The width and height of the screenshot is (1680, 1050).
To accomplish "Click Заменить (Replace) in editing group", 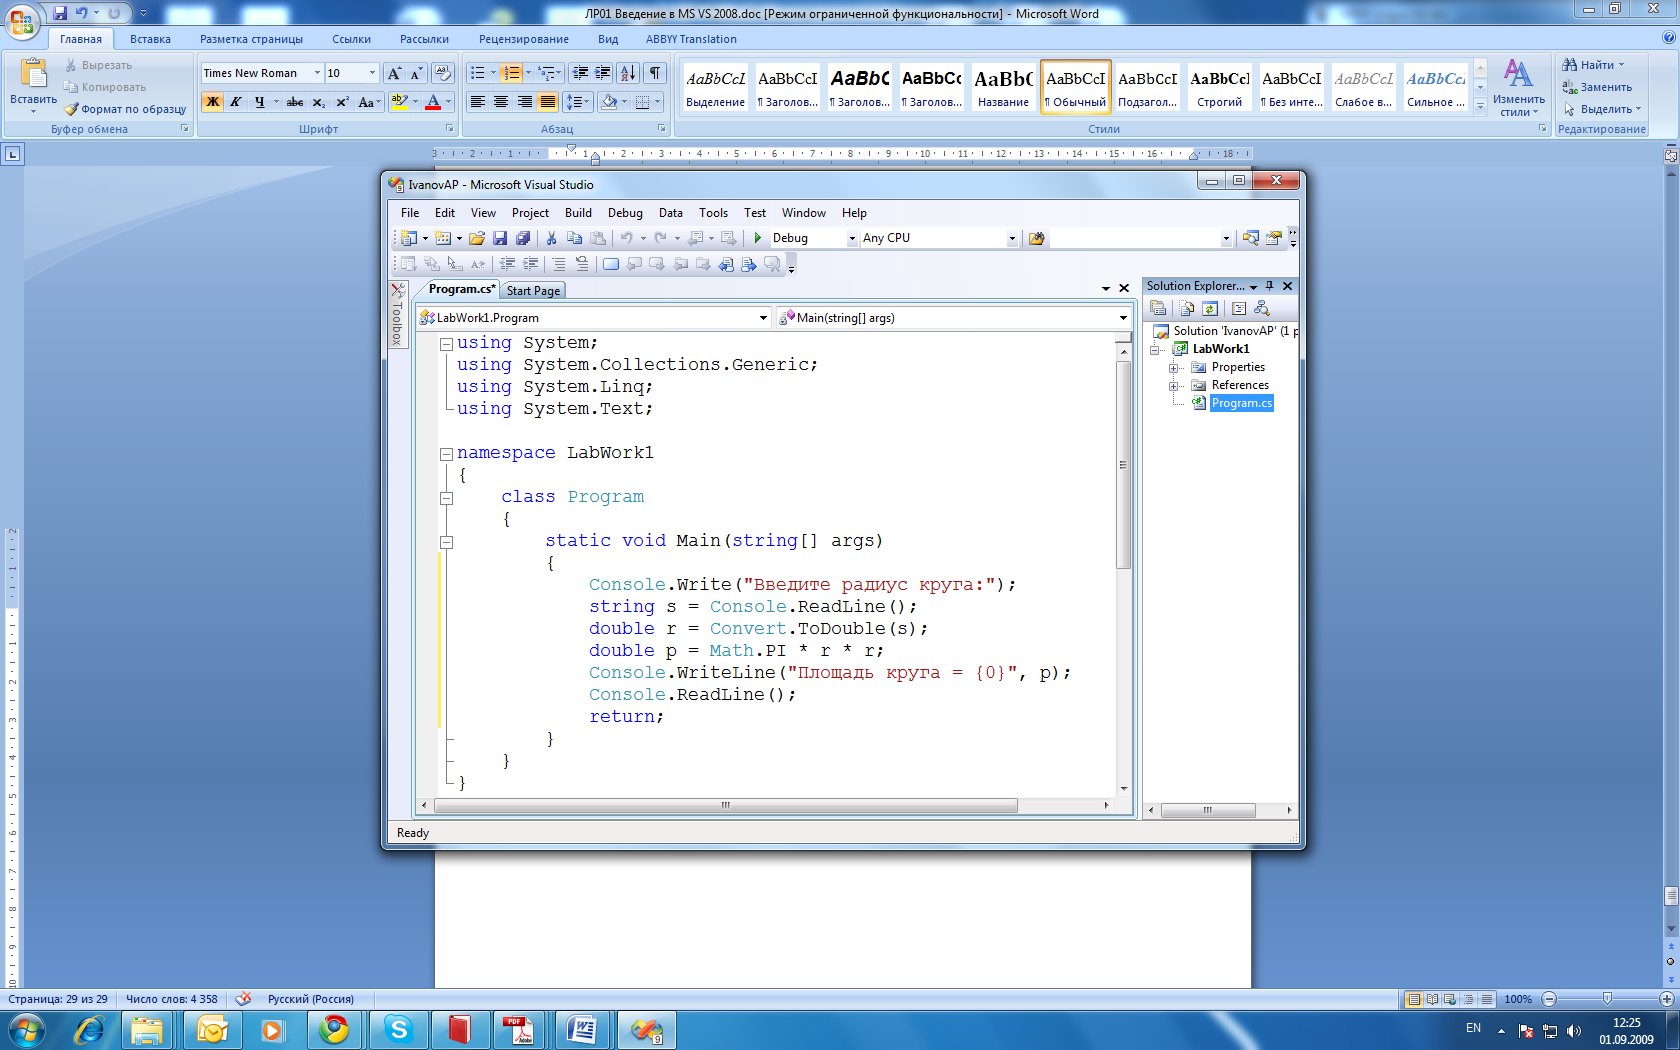I will tap(1597, 87).
